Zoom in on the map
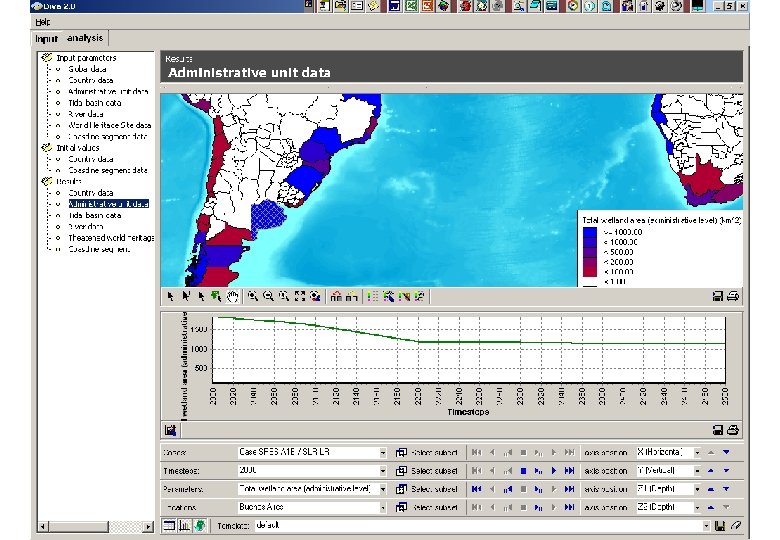This screenshot has height=540, width=780. (x=253, y=296)
